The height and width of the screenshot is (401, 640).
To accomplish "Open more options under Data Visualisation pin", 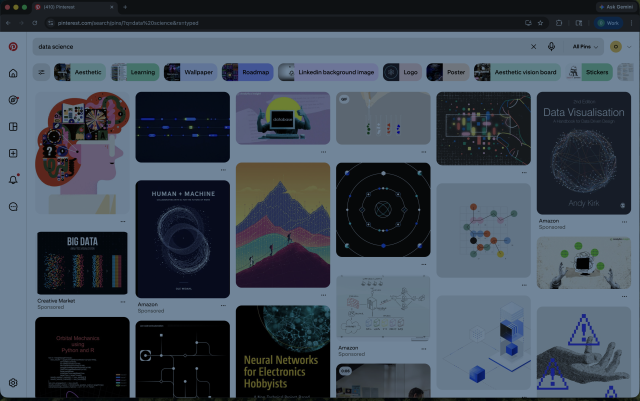I will click(x=624, y=222).
